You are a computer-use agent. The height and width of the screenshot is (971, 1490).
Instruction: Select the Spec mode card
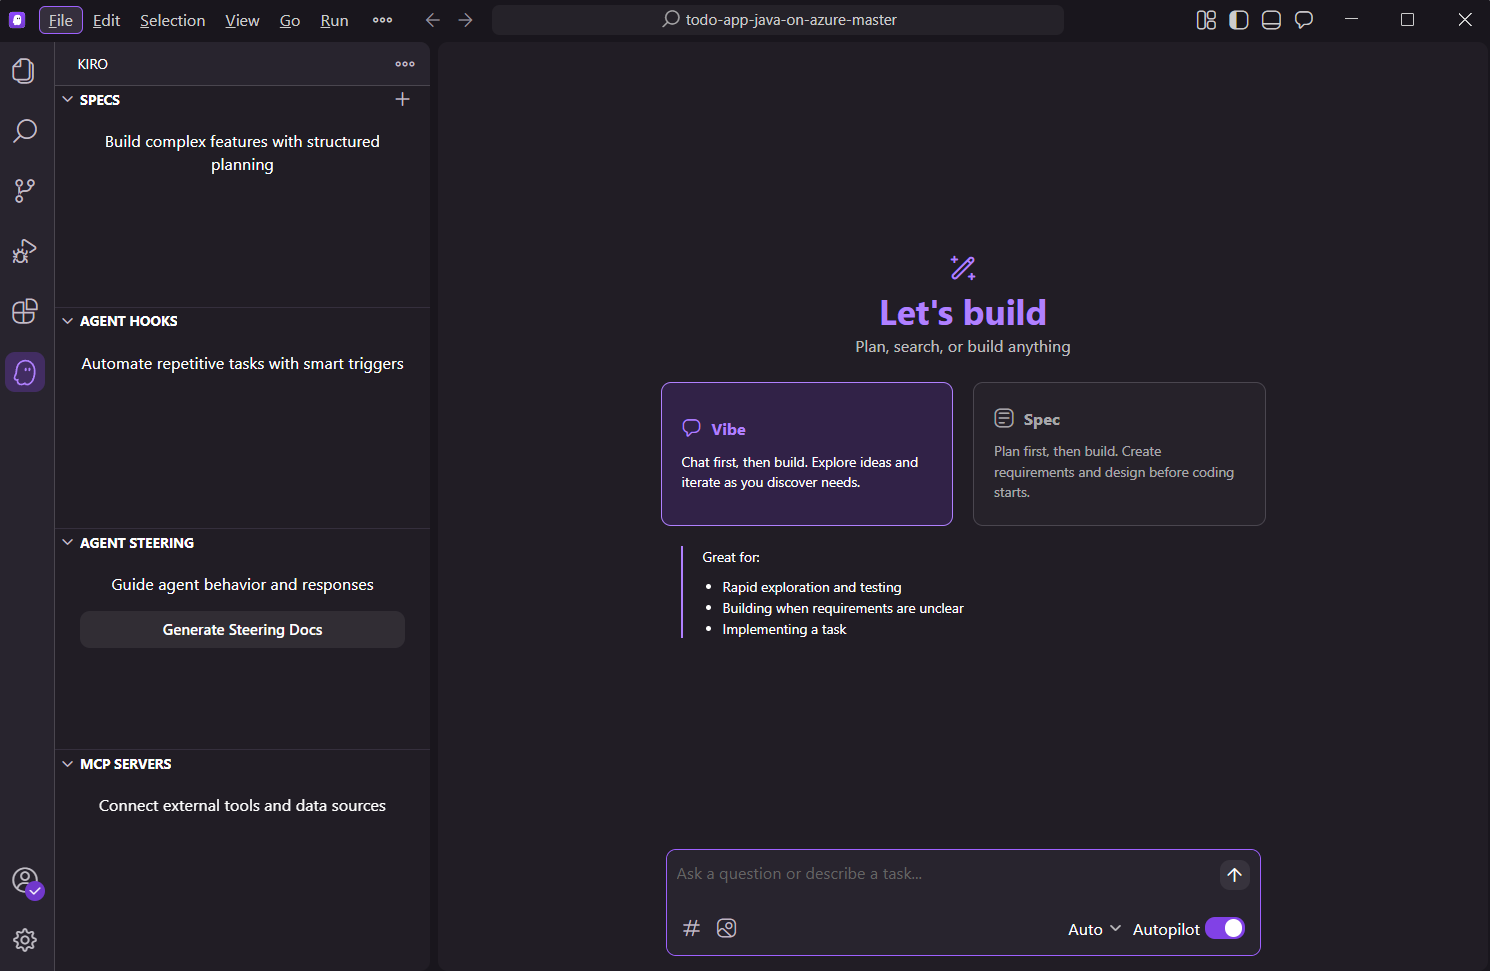tap(1118, 454)
